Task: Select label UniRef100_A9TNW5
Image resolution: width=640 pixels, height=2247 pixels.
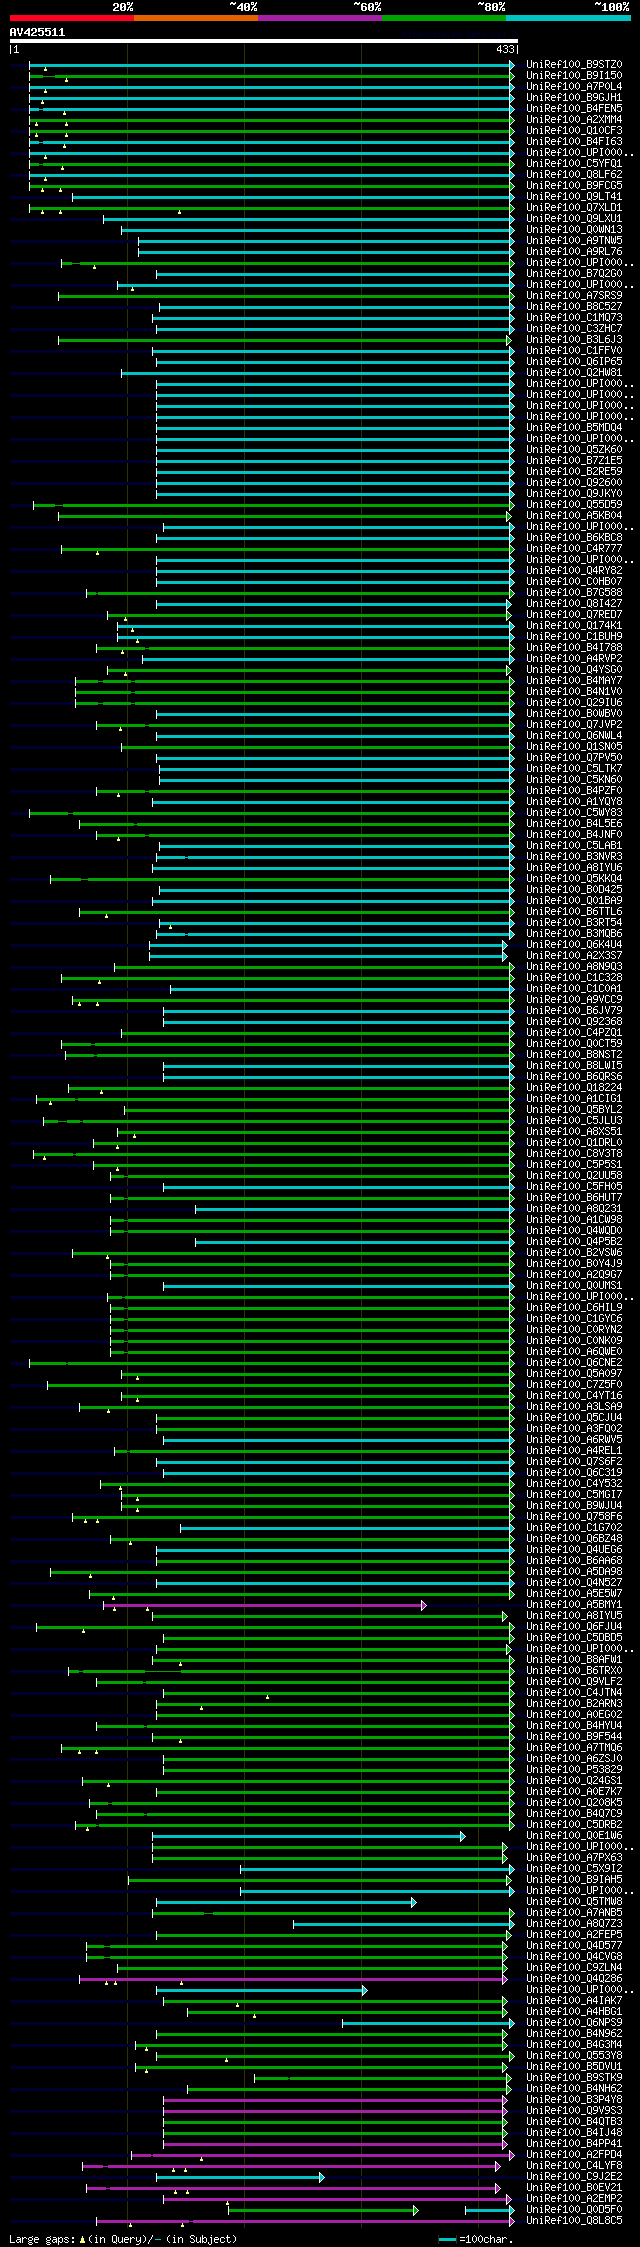Action: [574, 240]
